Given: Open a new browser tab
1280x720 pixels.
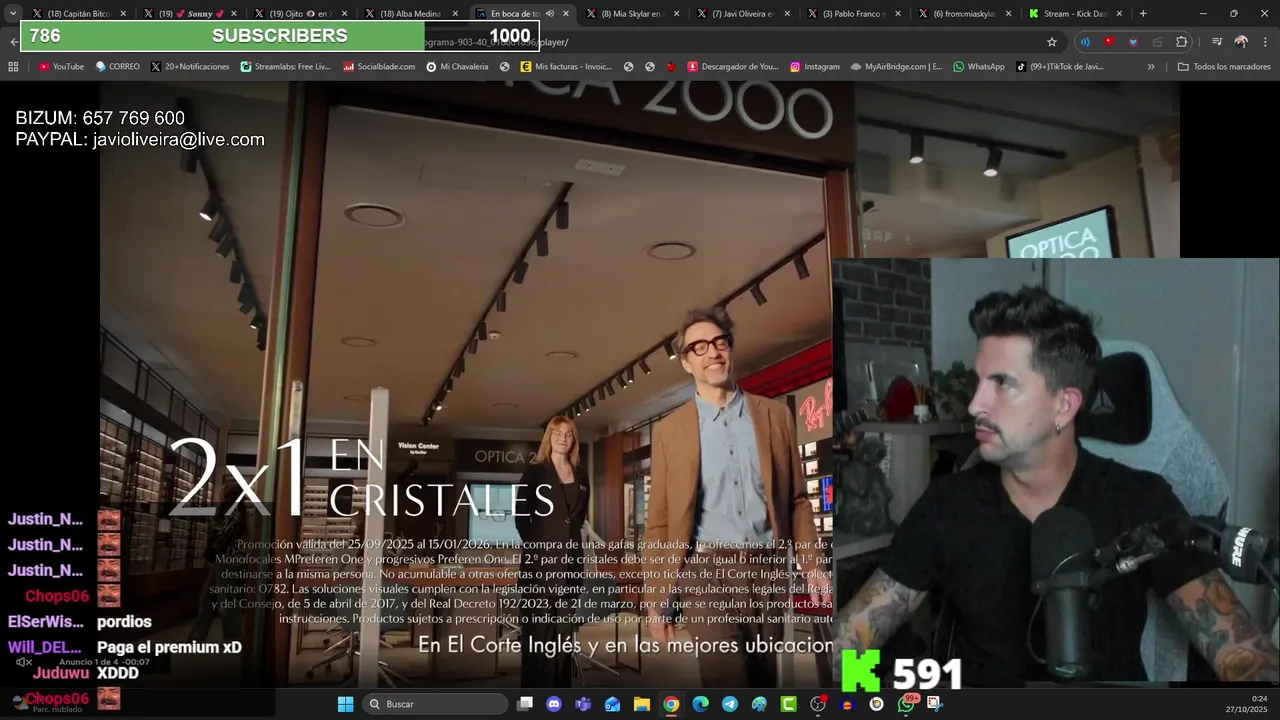Looking at the screenshot, I should pyautogui.click(x=1143, y=14).
